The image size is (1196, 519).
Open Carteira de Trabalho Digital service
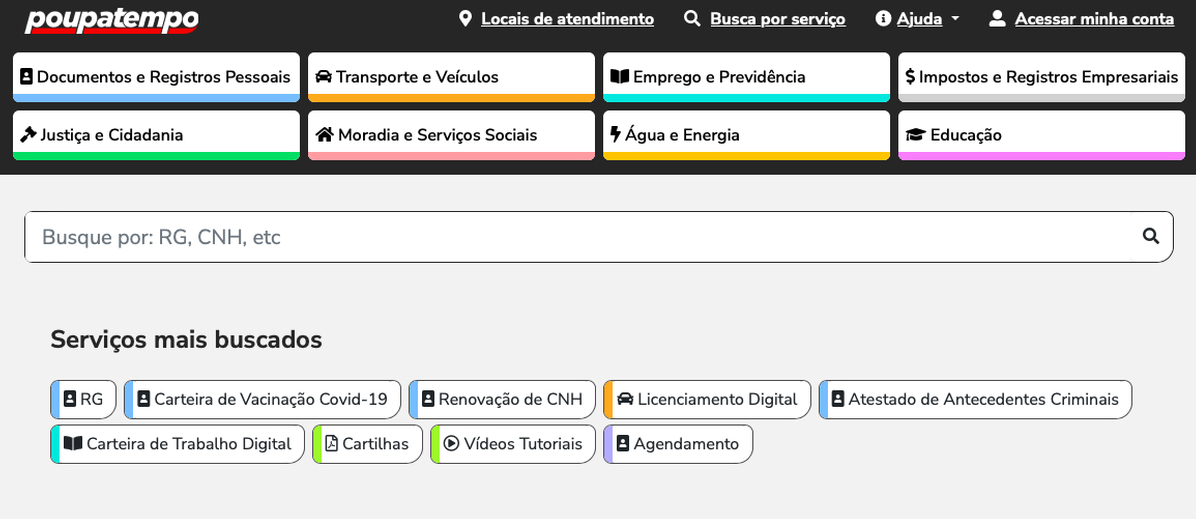178,444
